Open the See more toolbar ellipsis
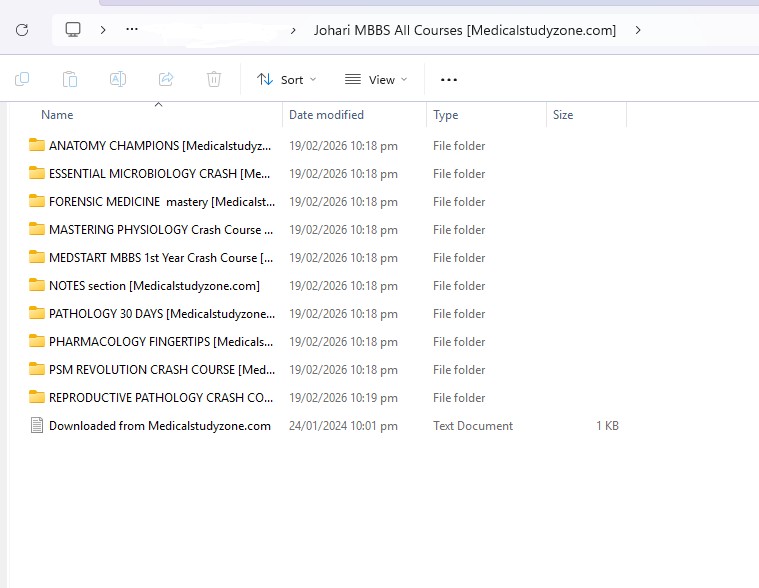The image size is (759, 588). tap(449, 80)
